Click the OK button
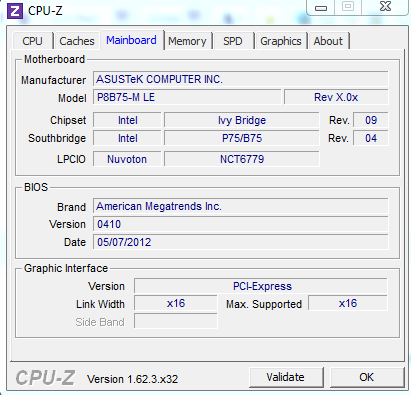411x395 pixels. click(x=366, y=377)
